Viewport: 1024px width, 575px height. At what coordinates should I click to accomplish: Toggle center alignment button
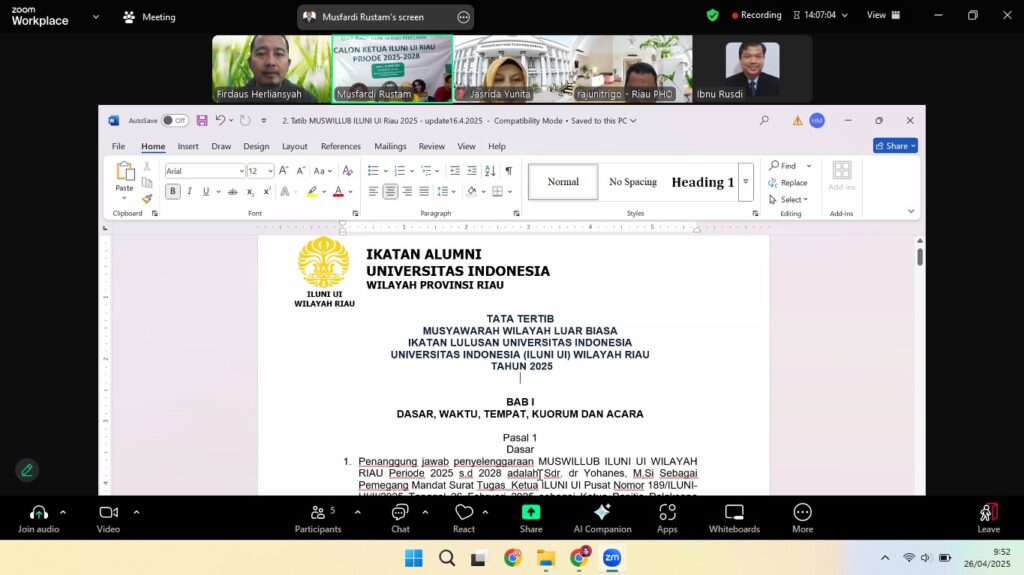tap(391, 191)
